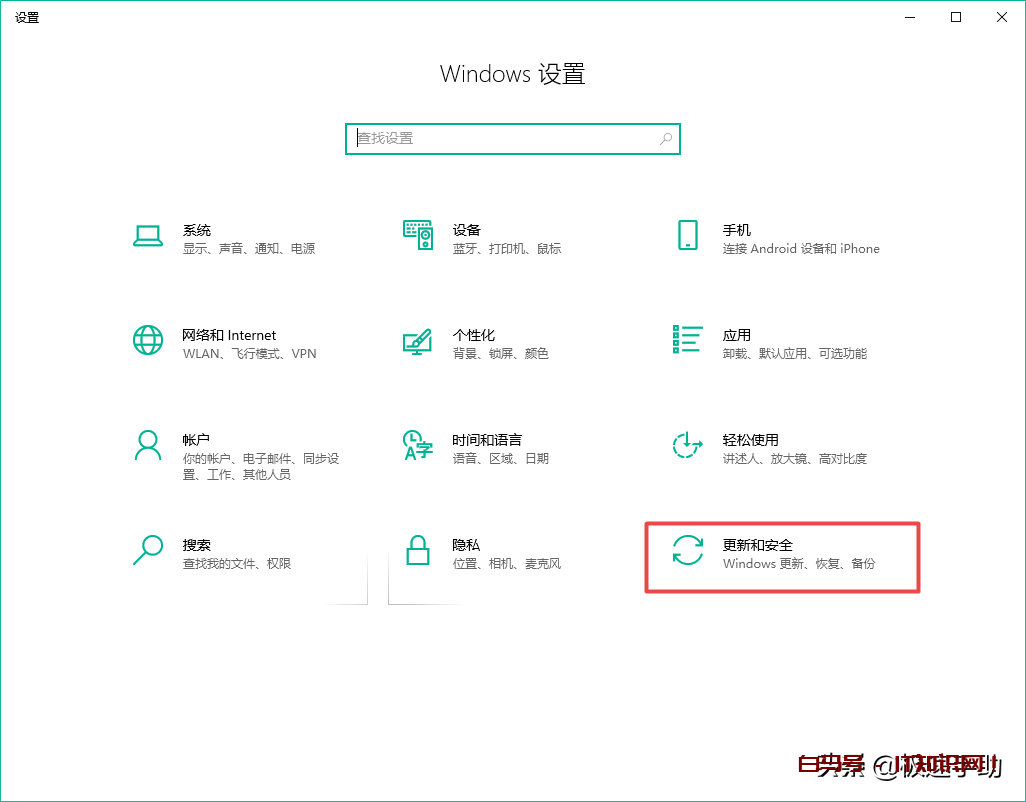This screenshot has width=1026, height=802.
Task: Open the 应用 list icon
Action: 687,340
